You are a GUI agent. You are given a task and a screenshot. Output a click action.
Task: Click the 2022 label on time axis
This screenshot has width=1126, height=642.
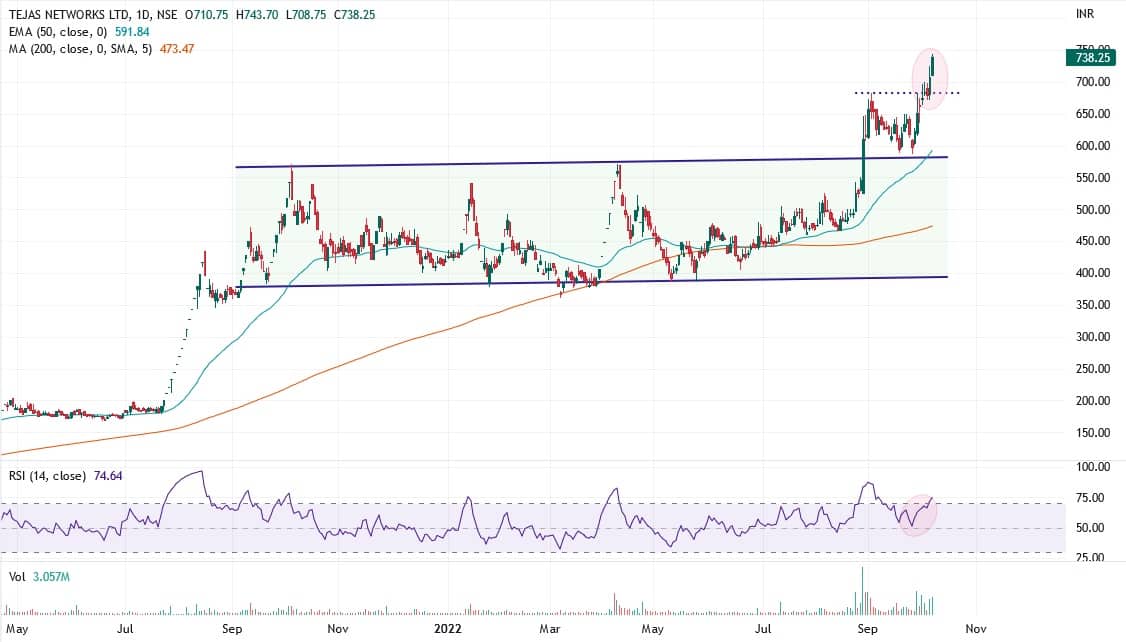(446, 629)
